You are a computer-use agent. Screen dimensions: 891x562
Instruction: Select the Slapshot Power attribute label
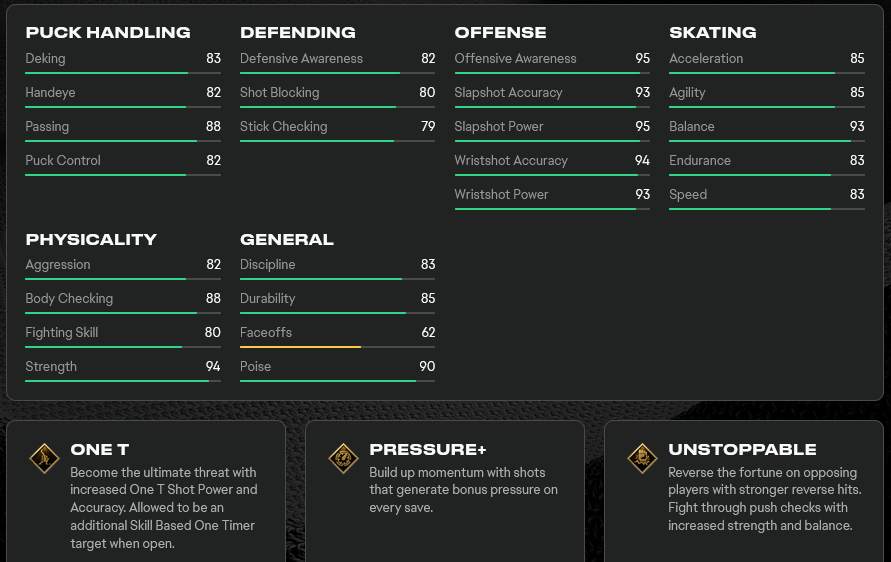(499, 126)
